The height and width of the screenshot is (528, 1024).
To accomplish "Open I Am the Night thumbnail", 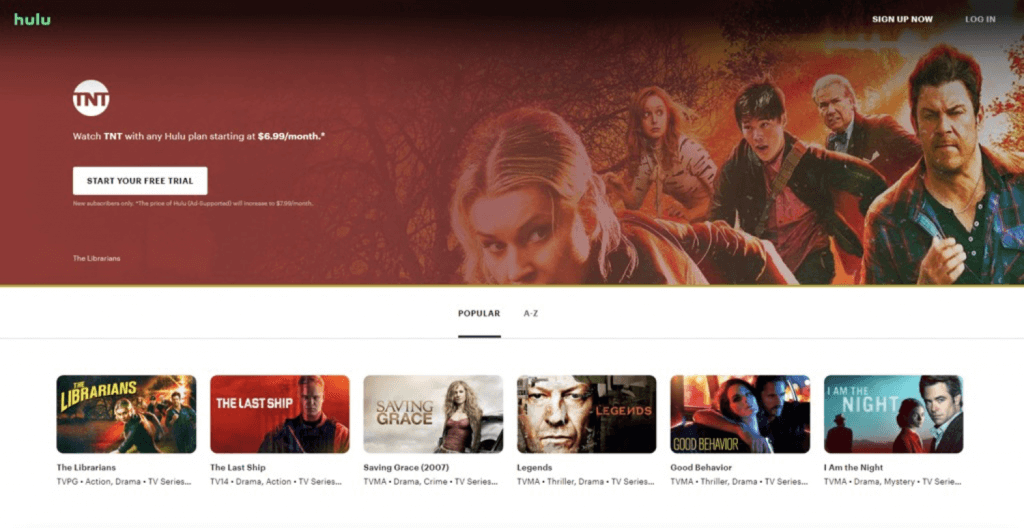I will coord(893,414).
